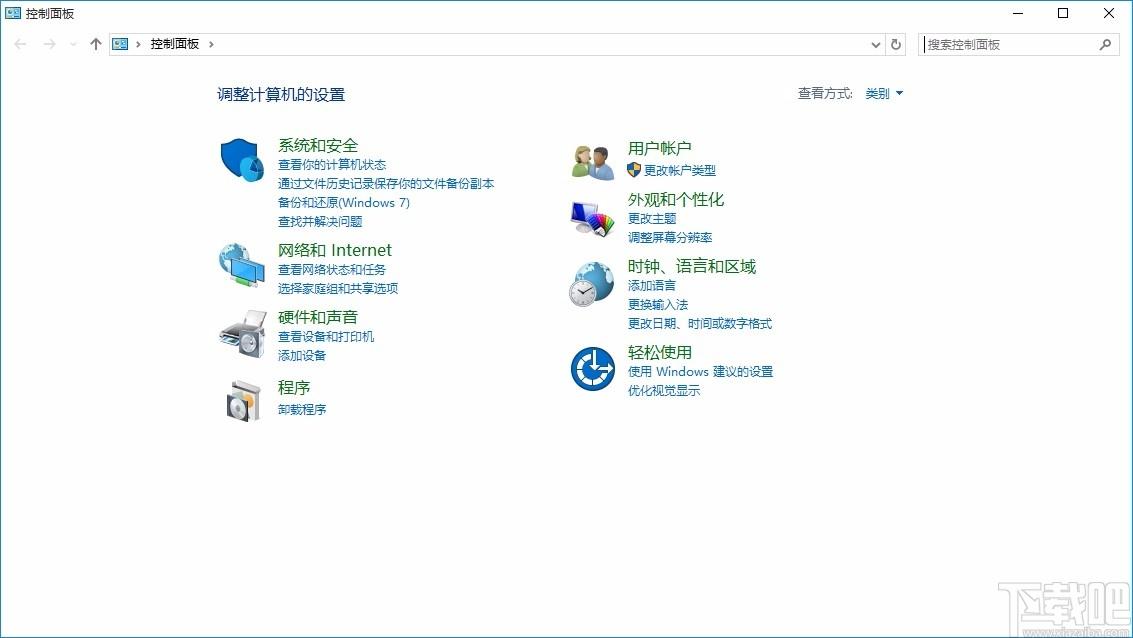Viewport: 1133px width, 638px height.
Task: Open 外观和个性化 category heading
Action: pos(676,199)
